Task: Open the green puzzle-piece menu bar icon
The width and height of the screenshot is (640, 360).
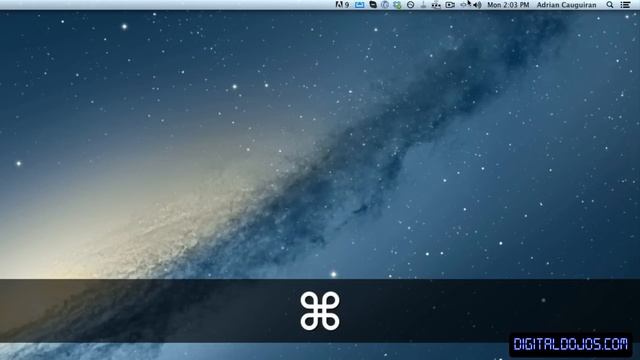Action: [397, 5]
